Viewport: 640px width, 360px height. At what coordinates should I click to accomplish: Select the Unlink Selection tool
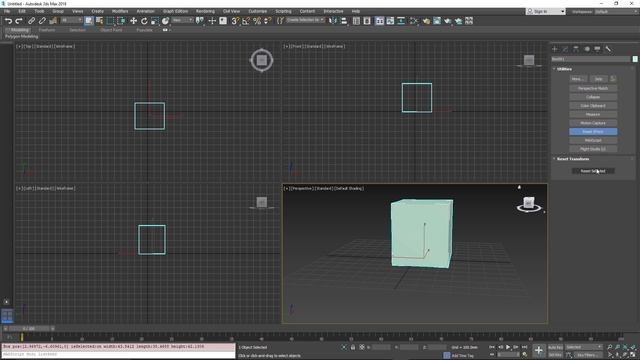(x=42, y=21)
